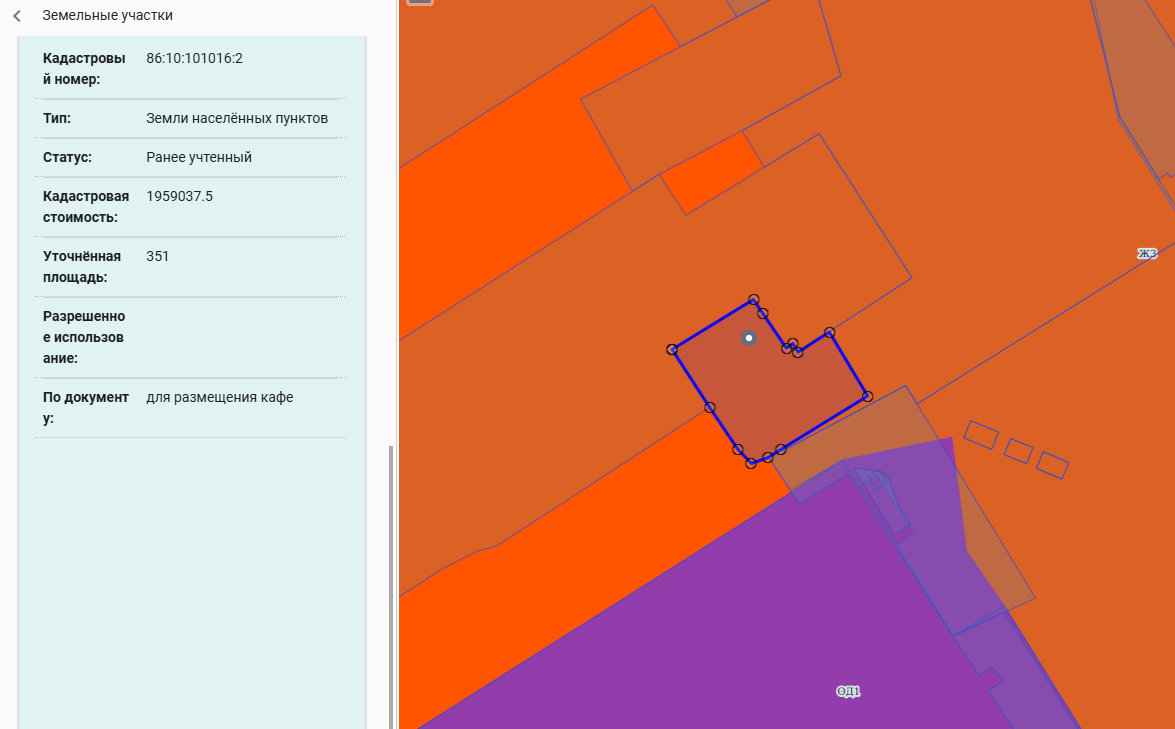Select the rightmost vertex of the highlighted parcel
The image size is (1175, 729).
(867, 396)
